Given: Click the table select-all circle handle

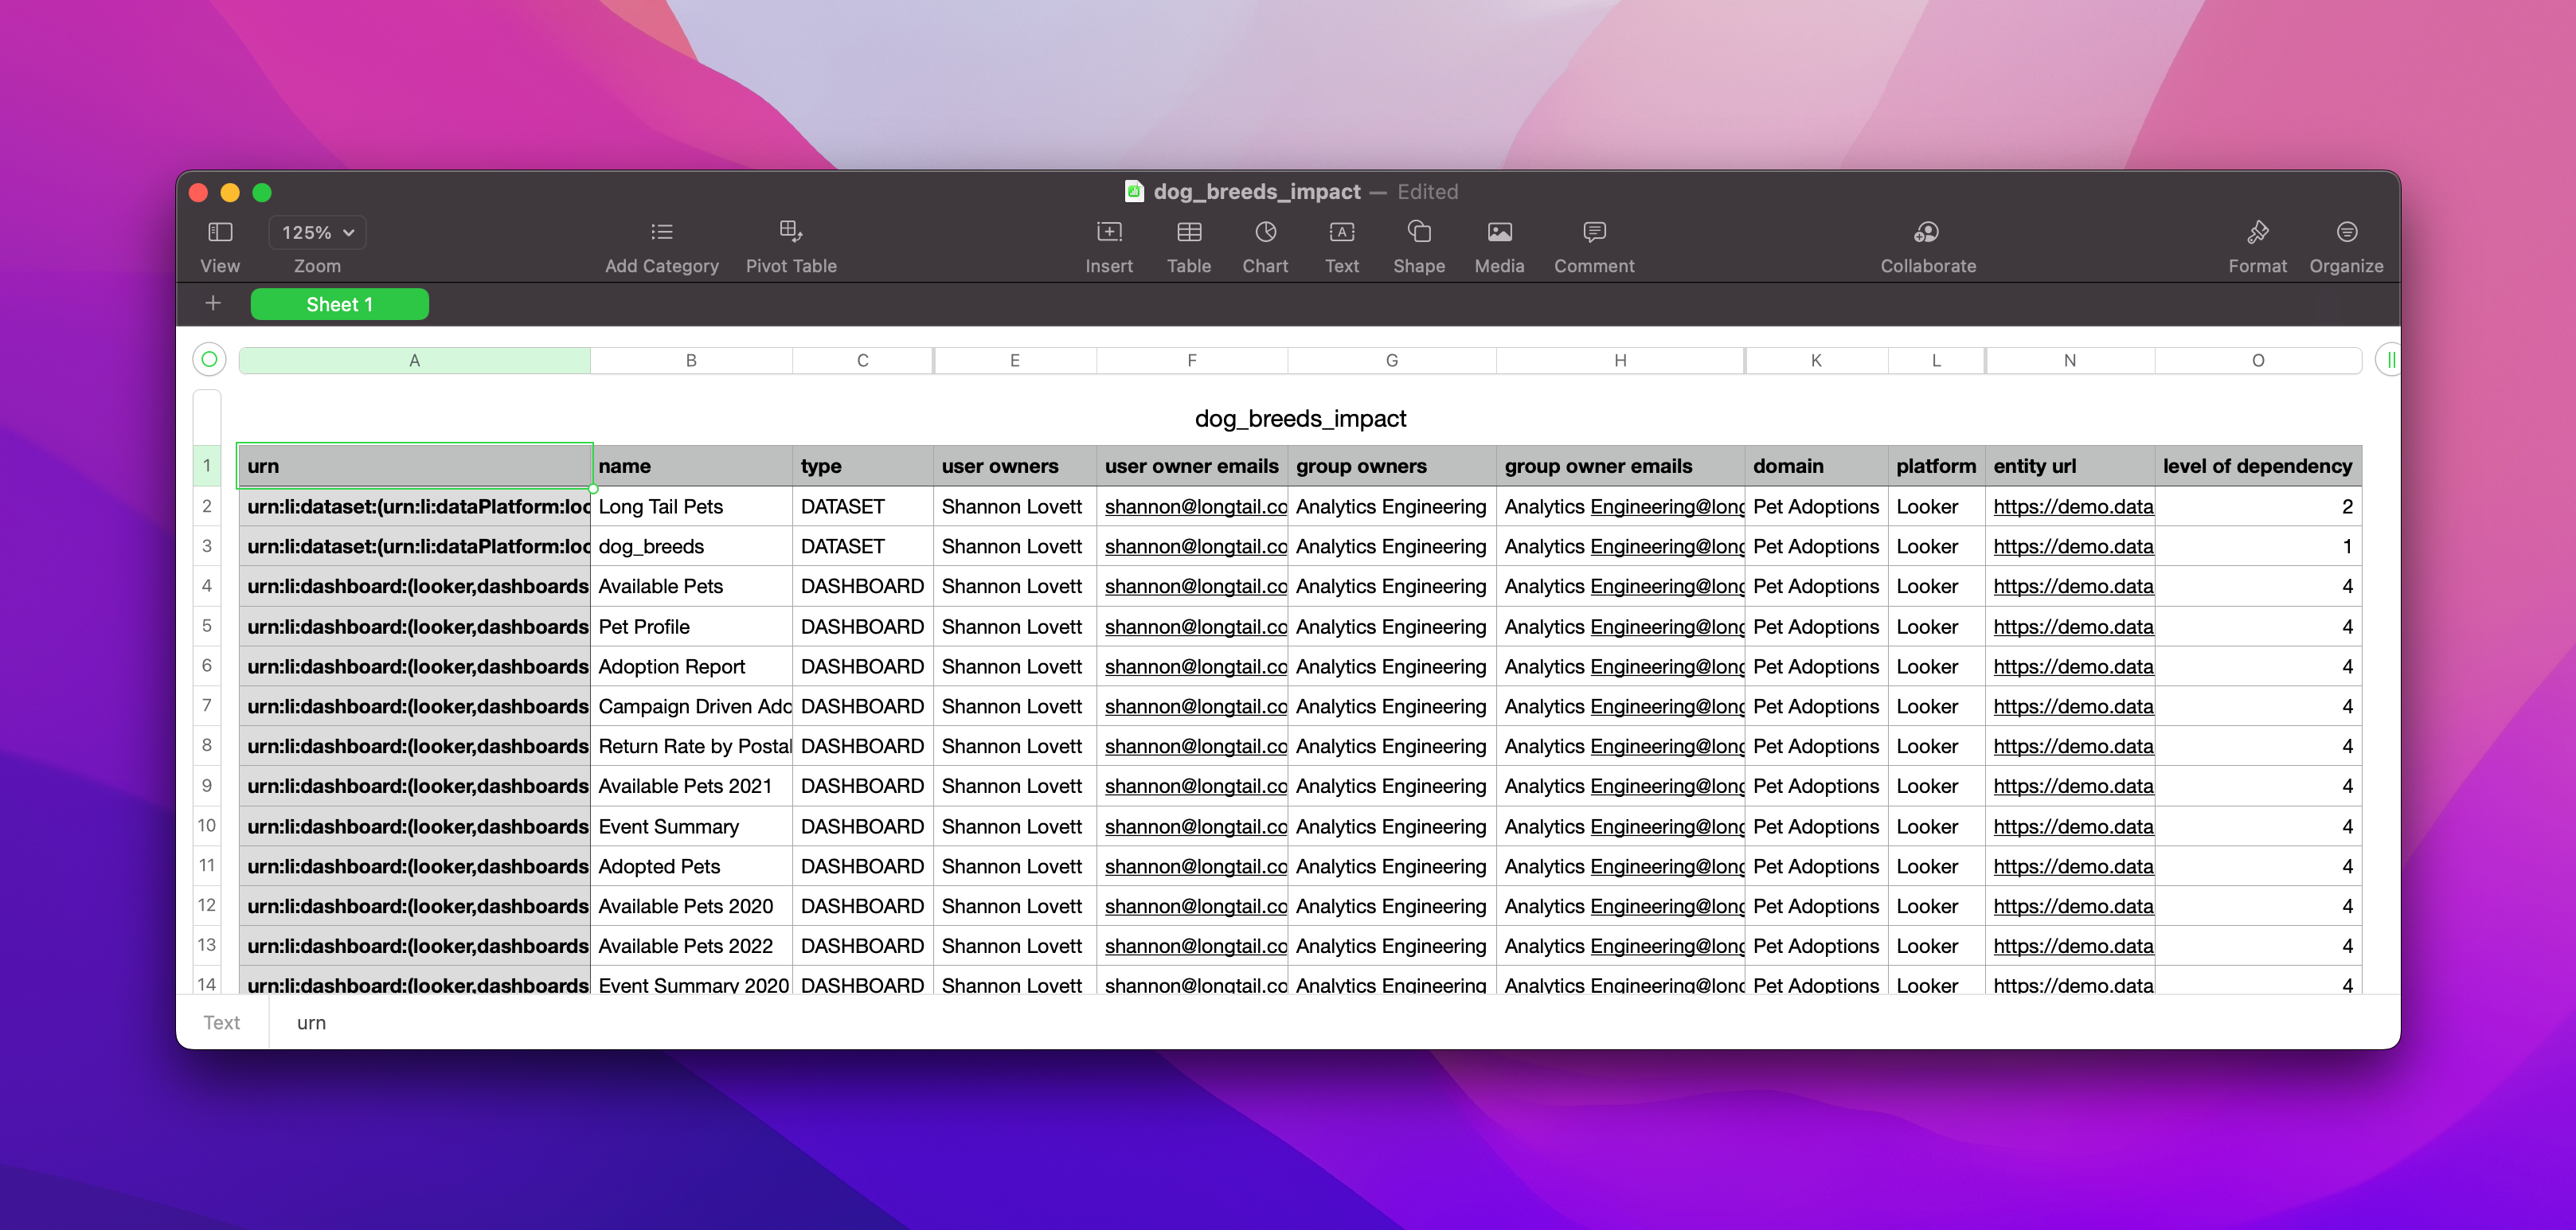Looking at the screenshot, I should click(x=209, y=359).
